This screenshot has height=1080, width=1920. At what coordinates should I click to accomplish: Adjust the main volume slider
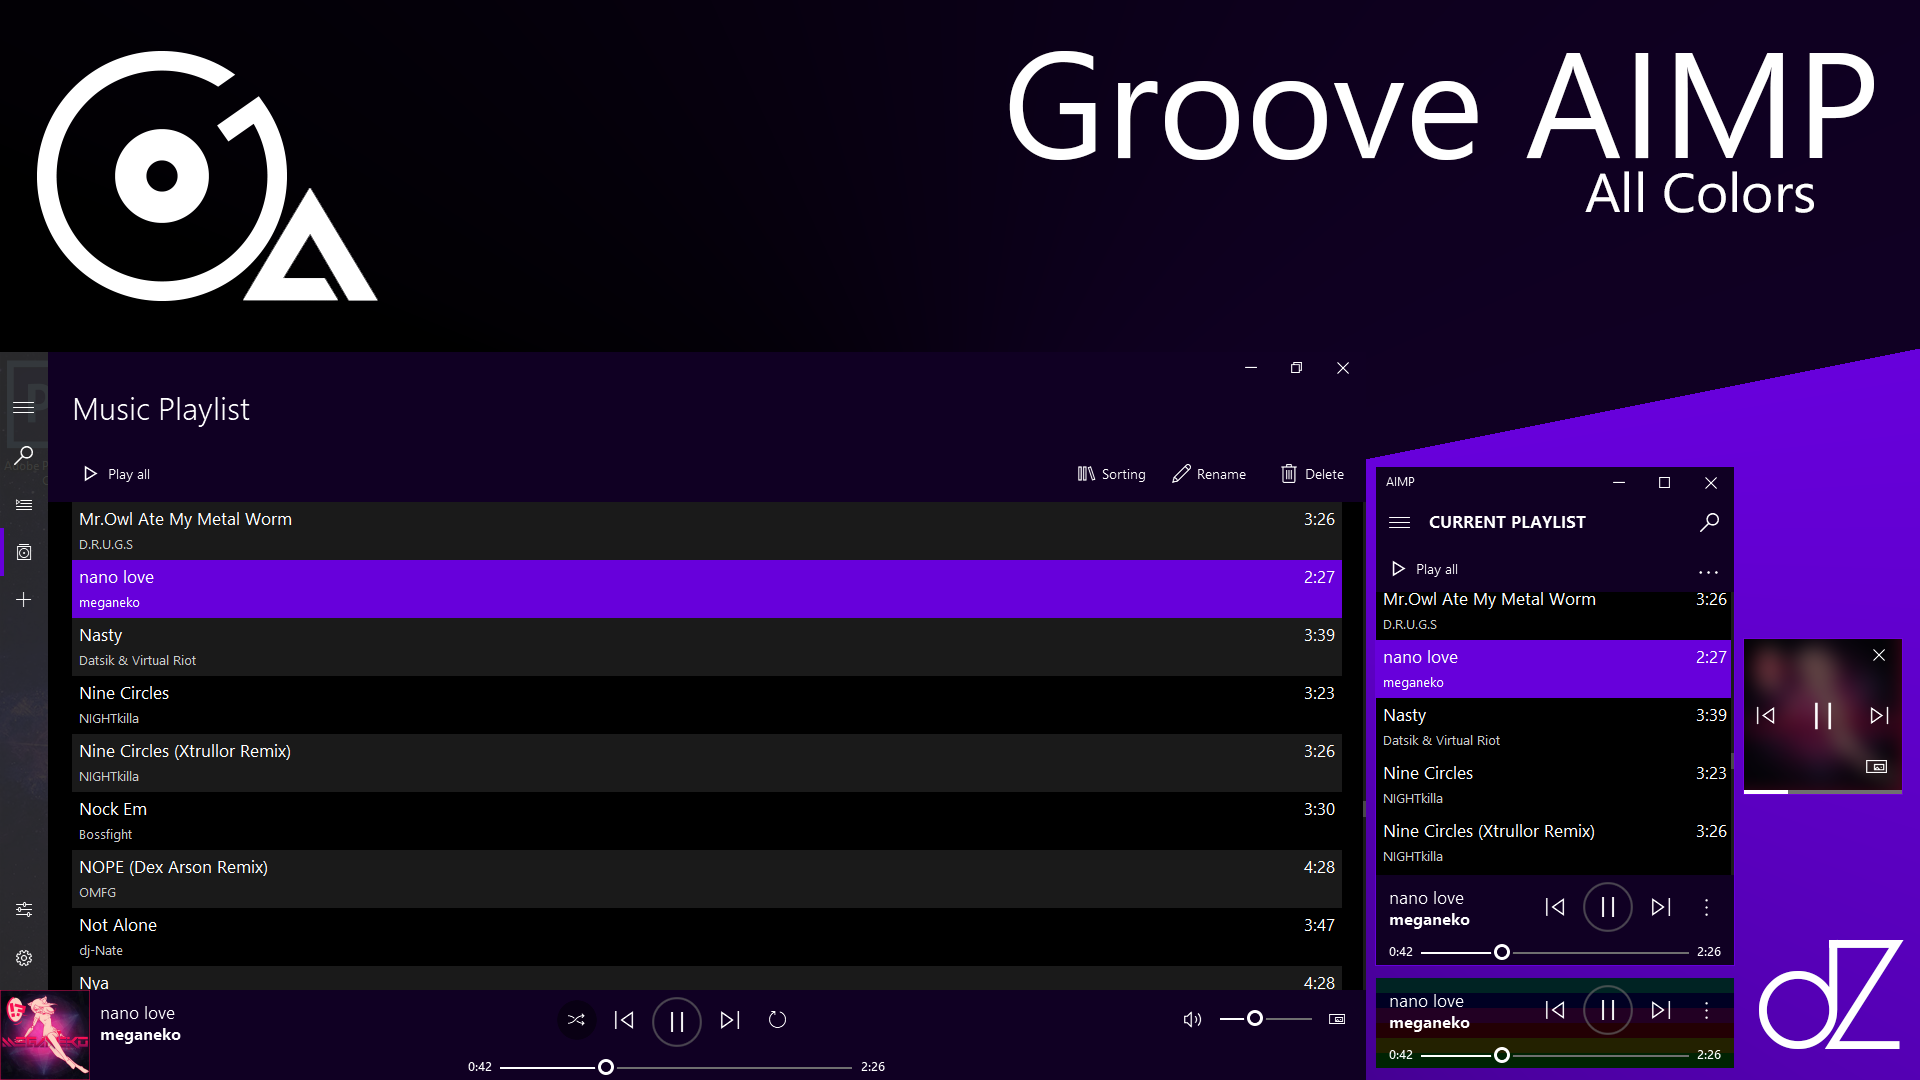[x=1254, y=1019]
